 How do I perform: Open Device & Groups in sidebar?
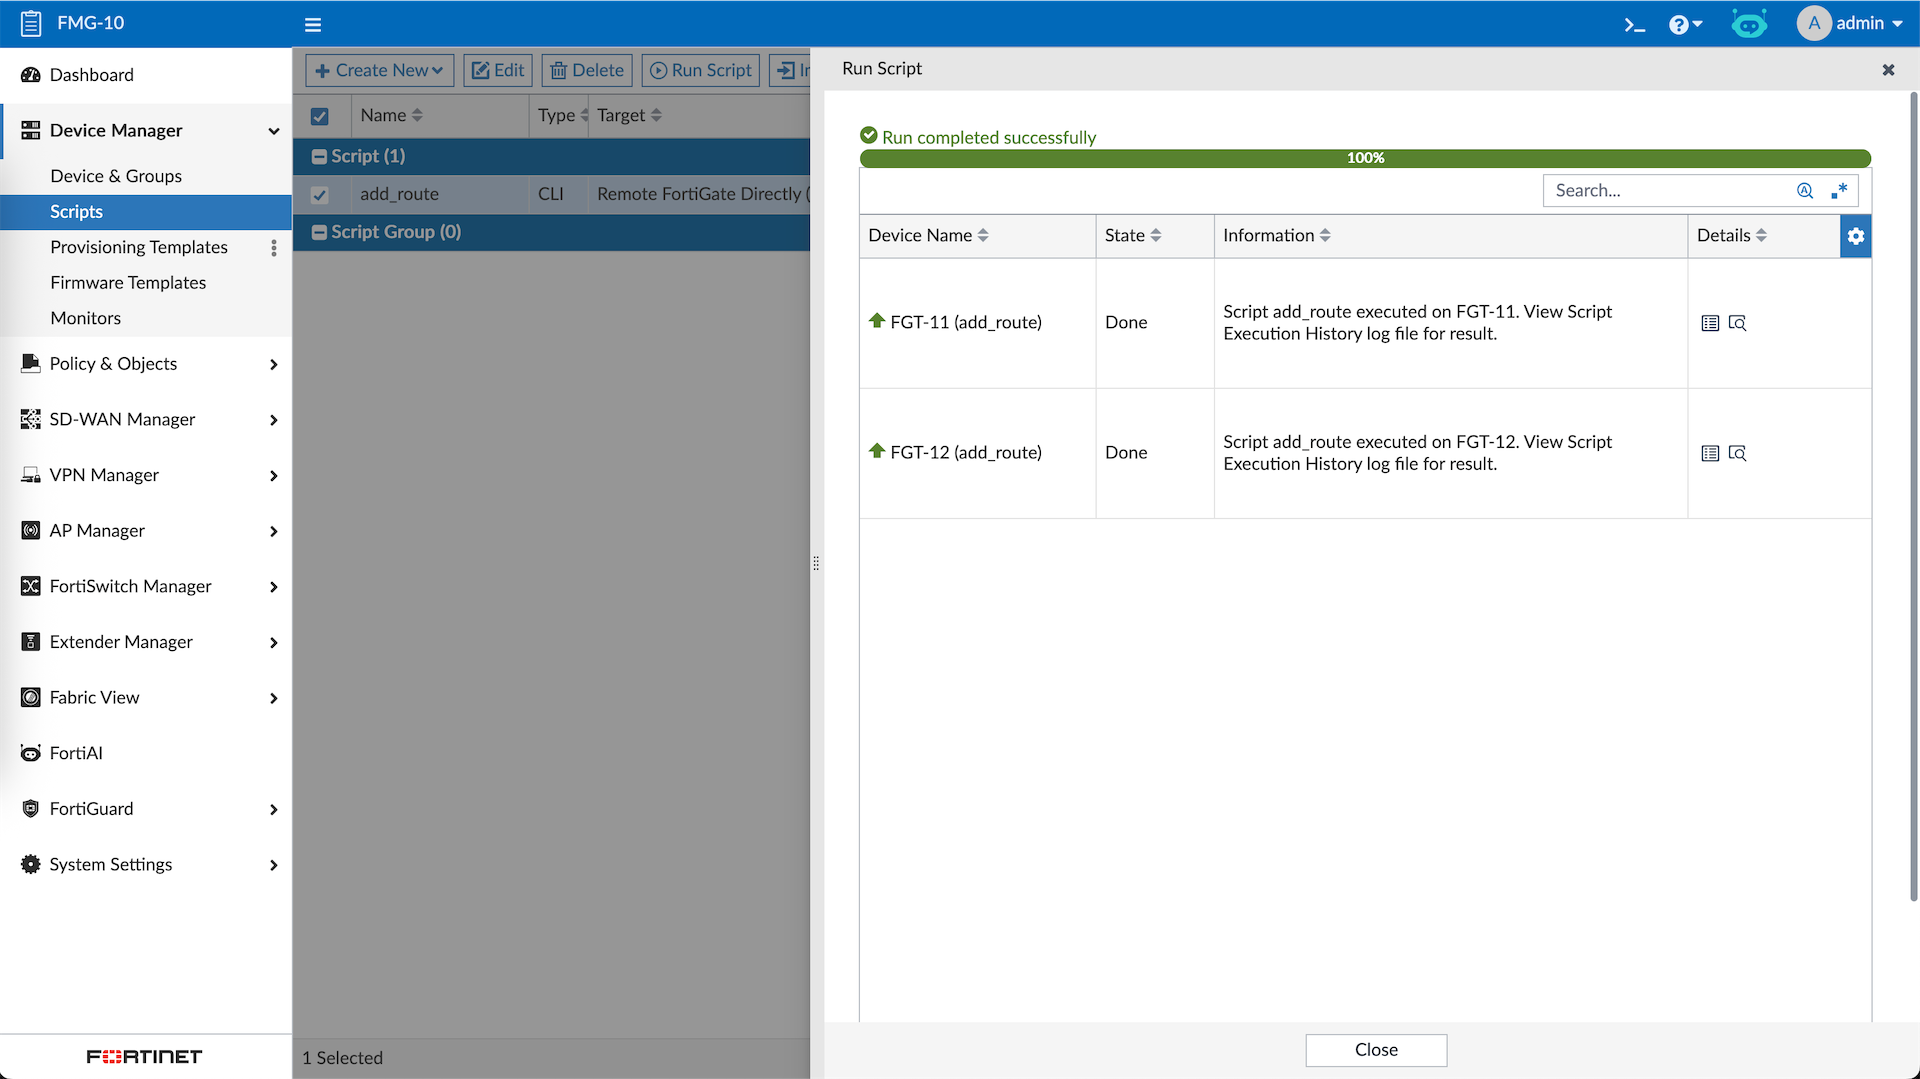[116, 176]
